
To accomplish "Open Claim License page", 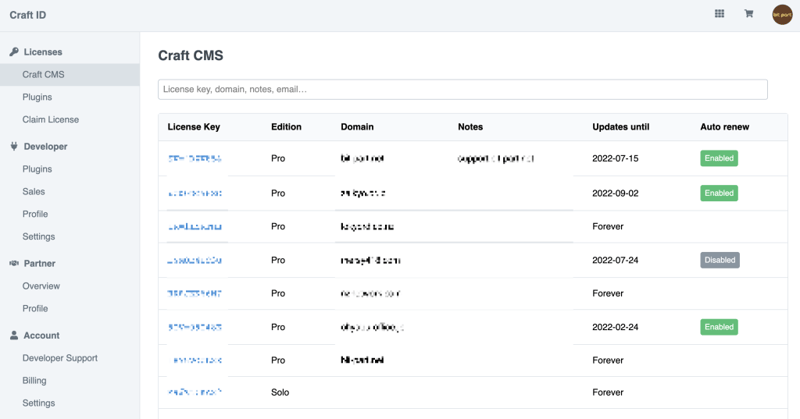I will point(50,120).
